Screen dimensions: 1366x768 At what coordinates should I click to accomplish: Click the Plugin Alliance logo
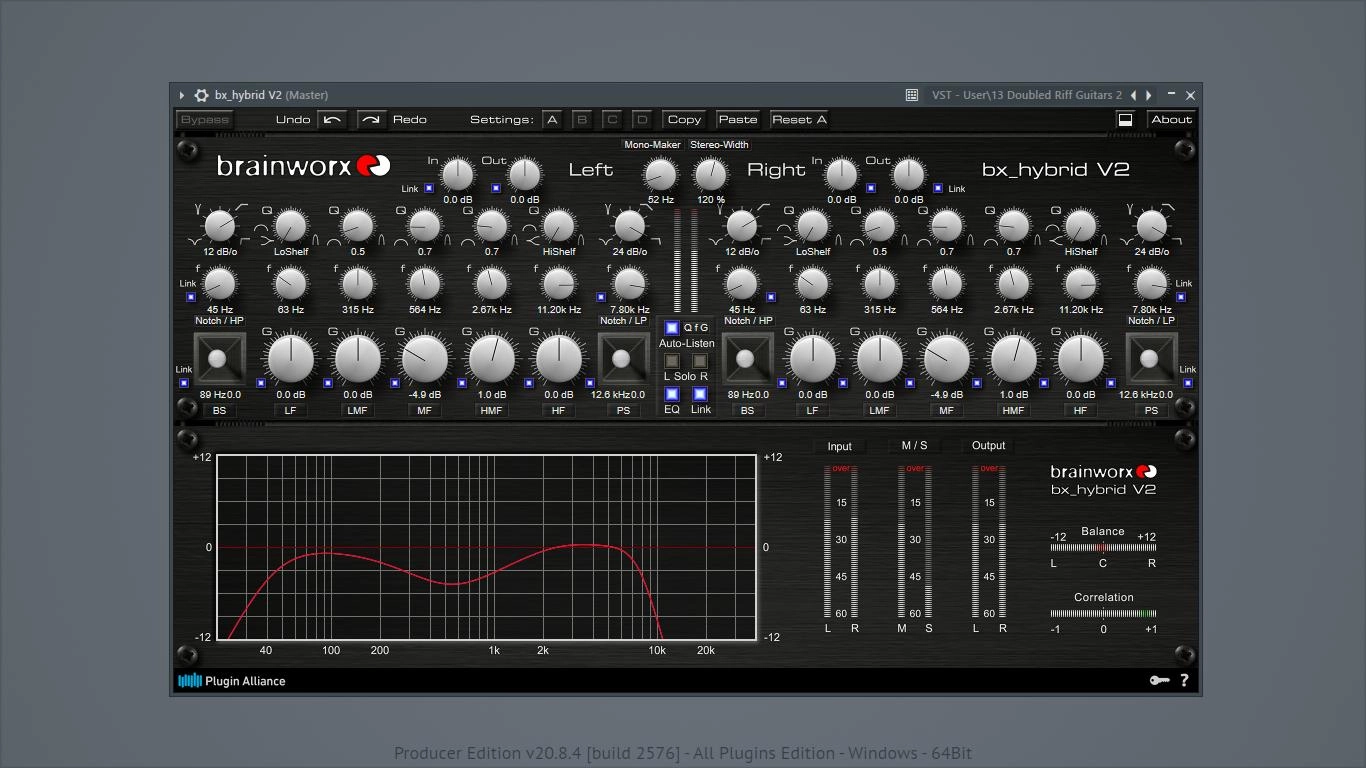(232, 681)
